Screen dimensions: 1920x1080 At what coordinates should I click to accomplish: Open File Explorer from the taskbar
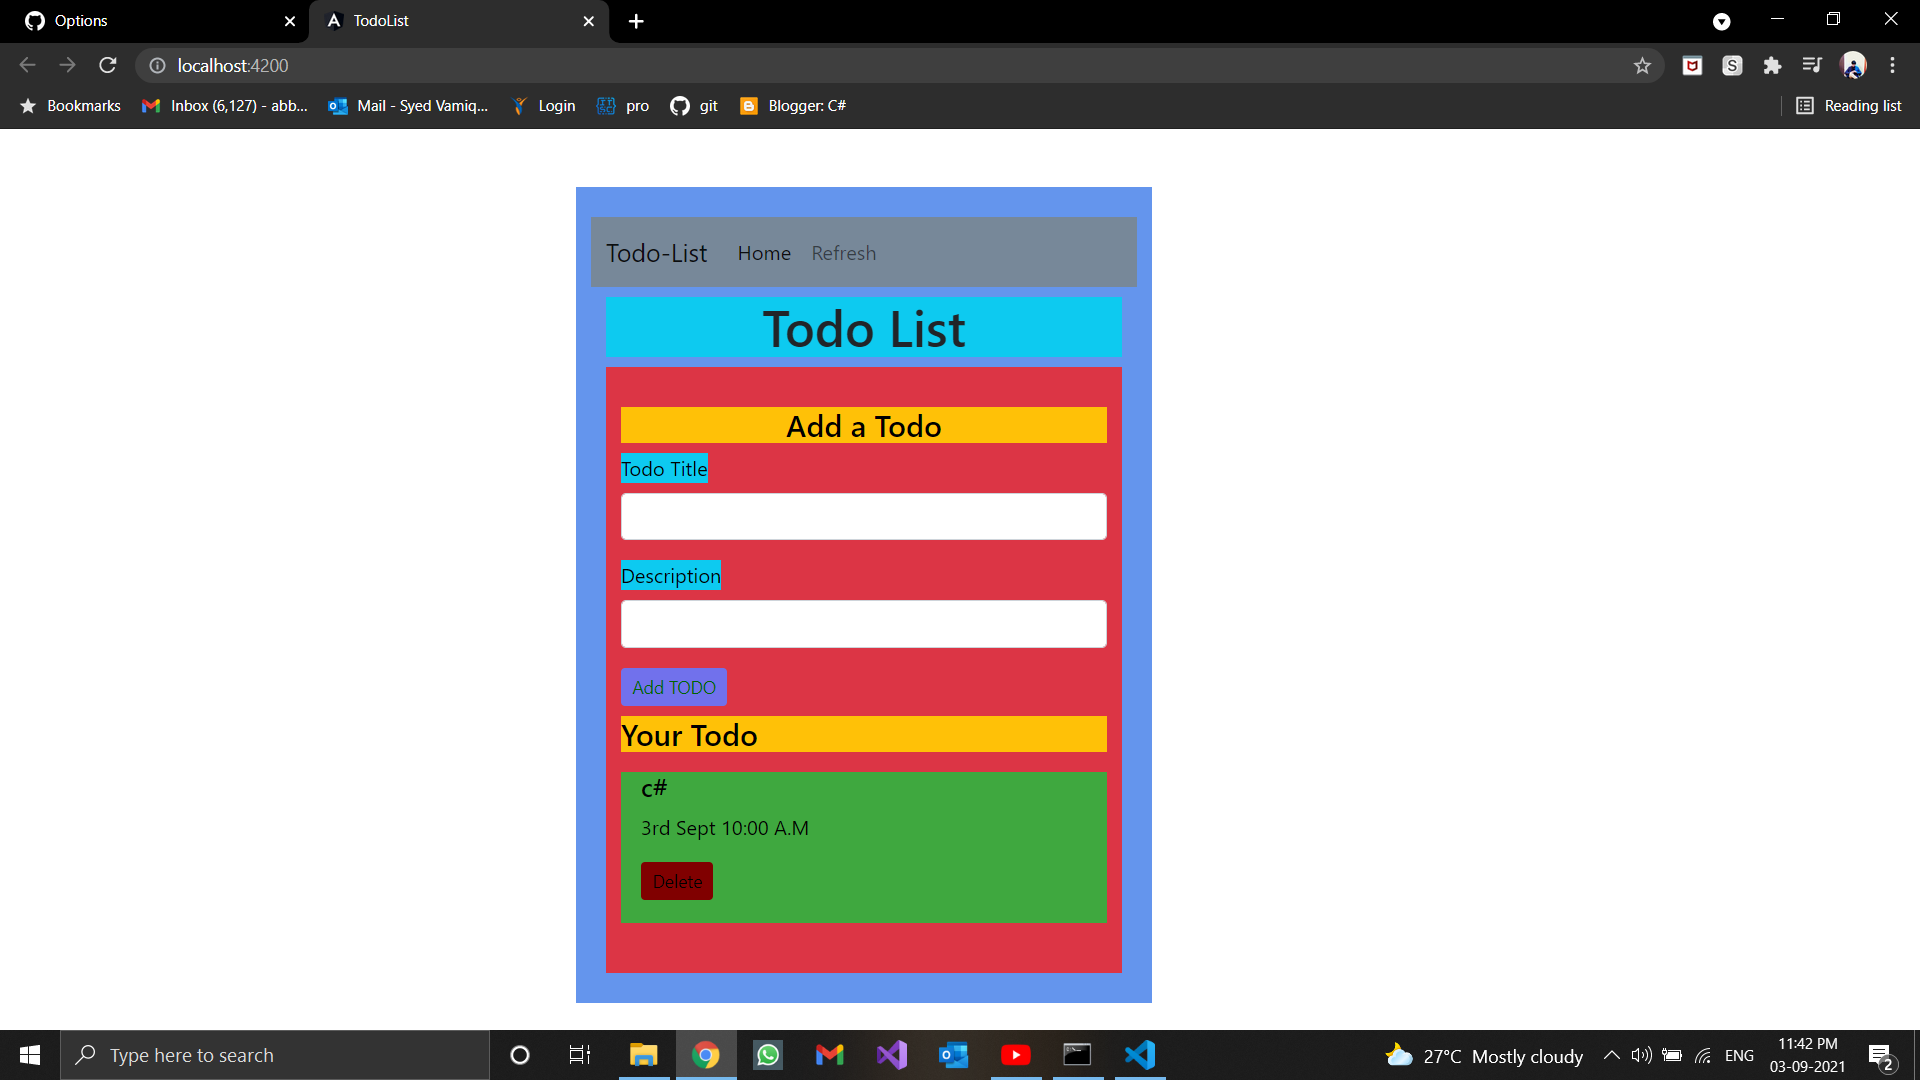(643, 1055)
